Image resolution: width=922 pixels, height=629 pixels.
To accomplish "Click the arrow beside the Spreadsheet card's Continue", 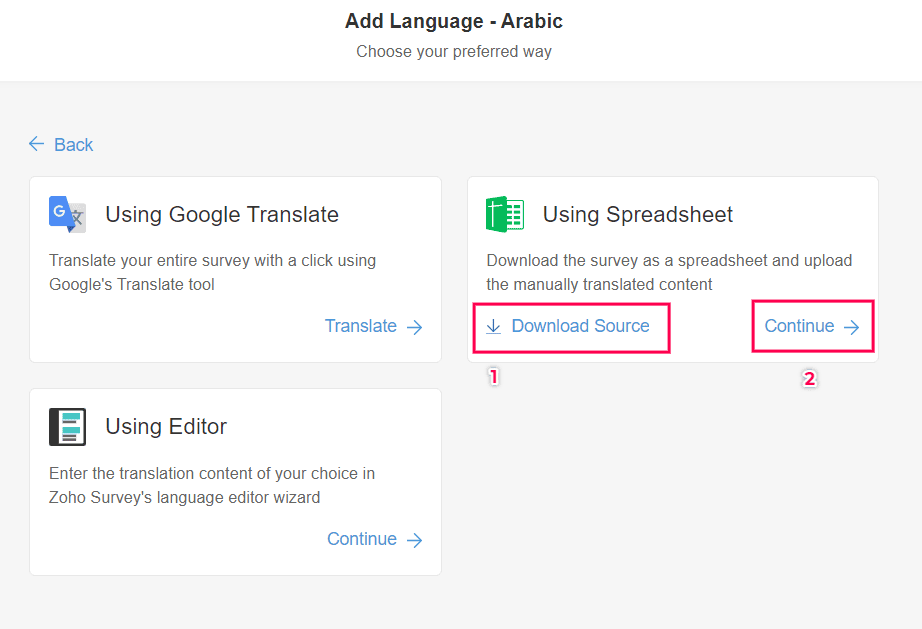I will tap(852, 327).
